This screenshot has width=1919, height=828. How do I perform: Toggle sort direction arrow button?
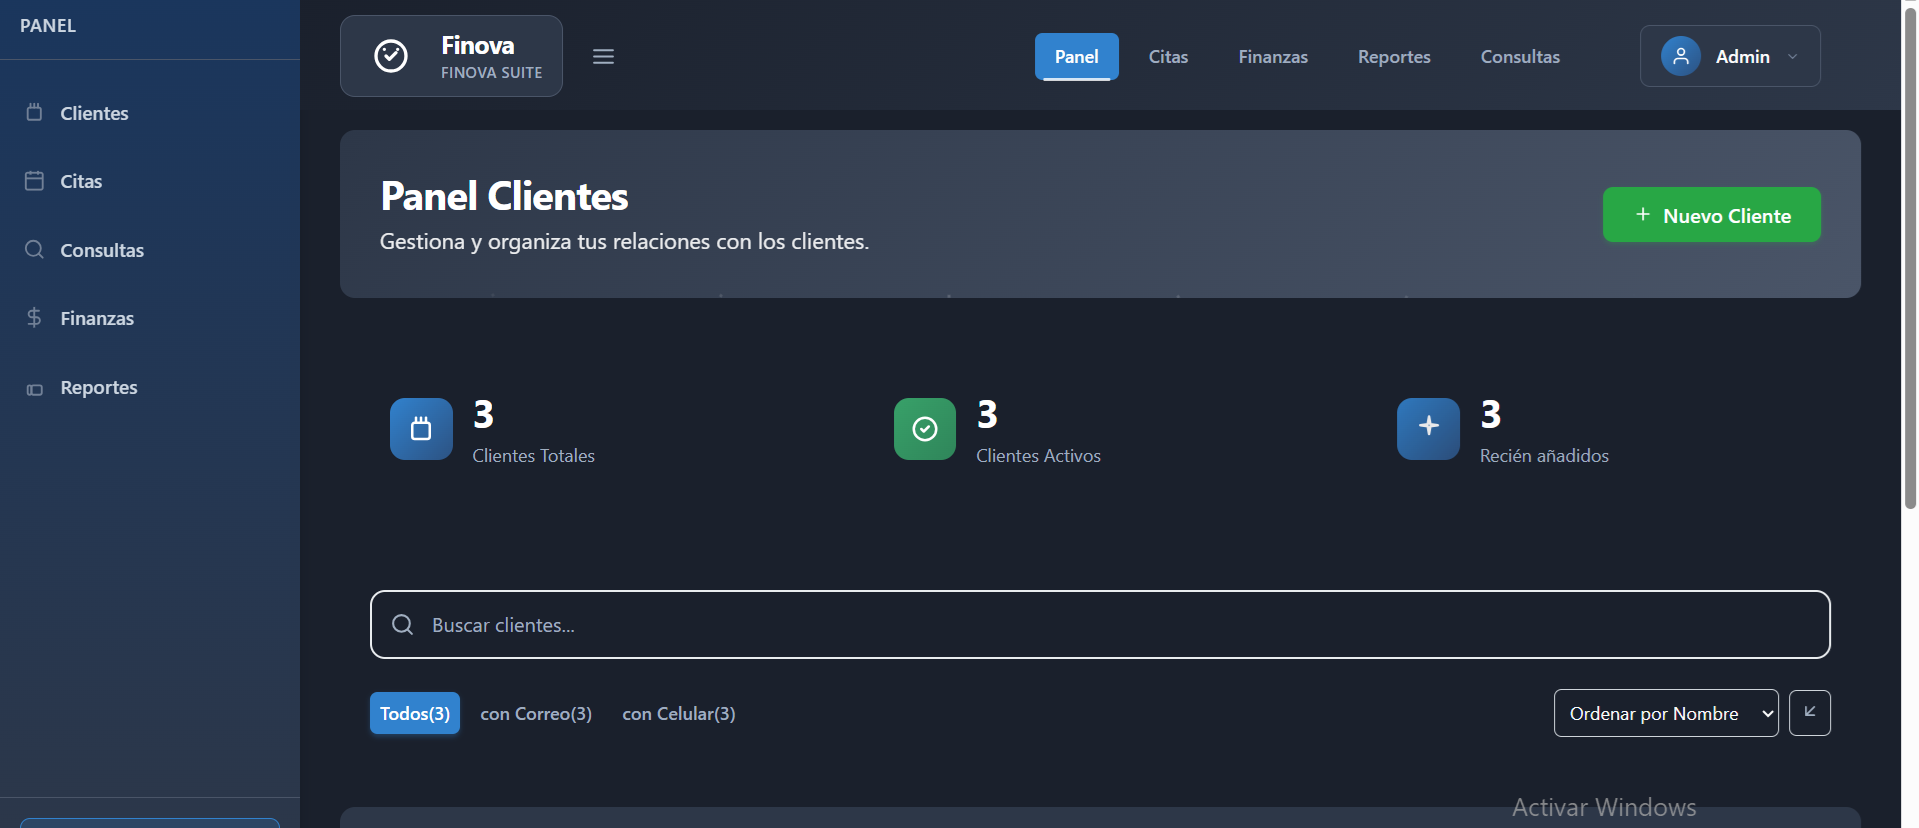pyautogui.click(x=1809, y=713)
